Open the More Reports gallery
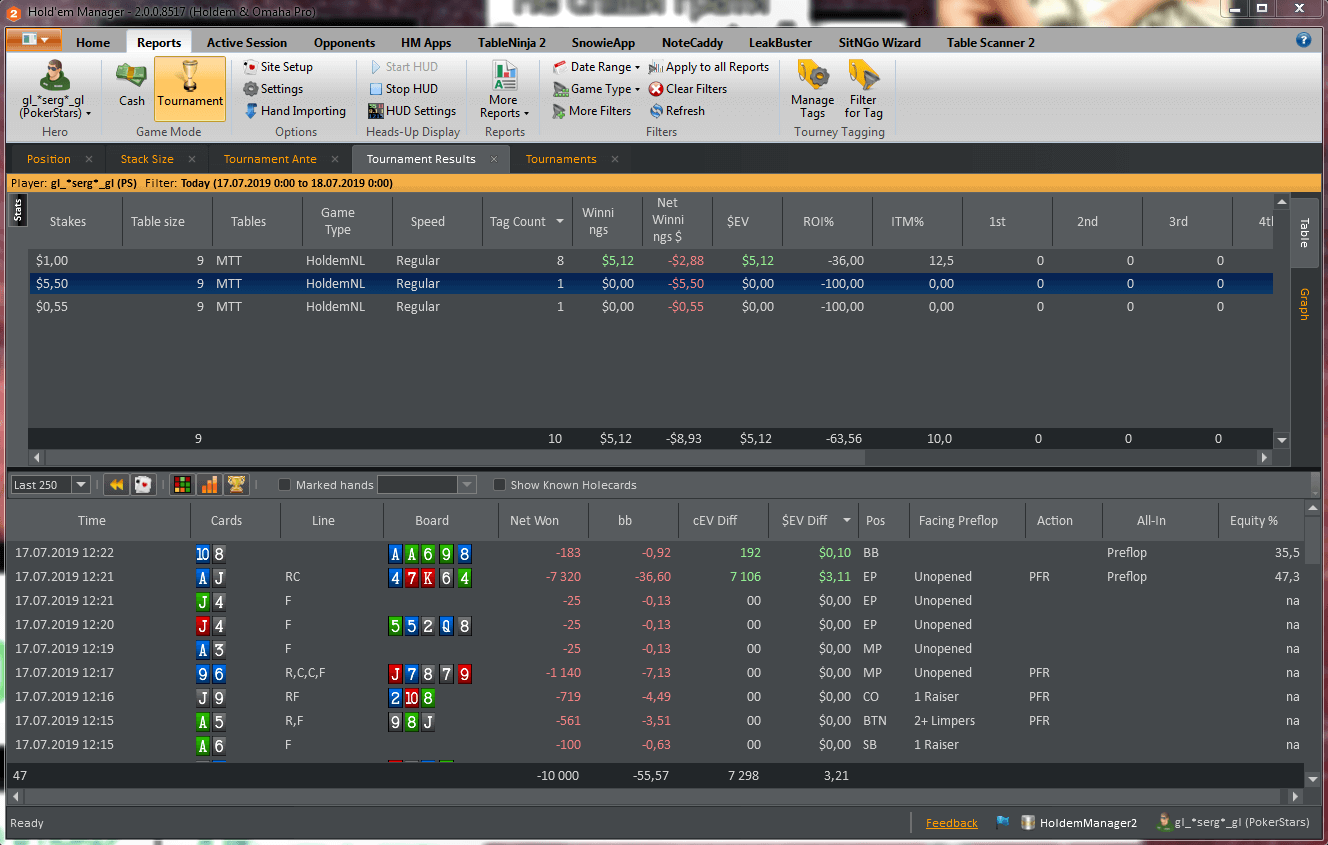The height and width of the screenshot is (845, 1328). pos(504,90)
